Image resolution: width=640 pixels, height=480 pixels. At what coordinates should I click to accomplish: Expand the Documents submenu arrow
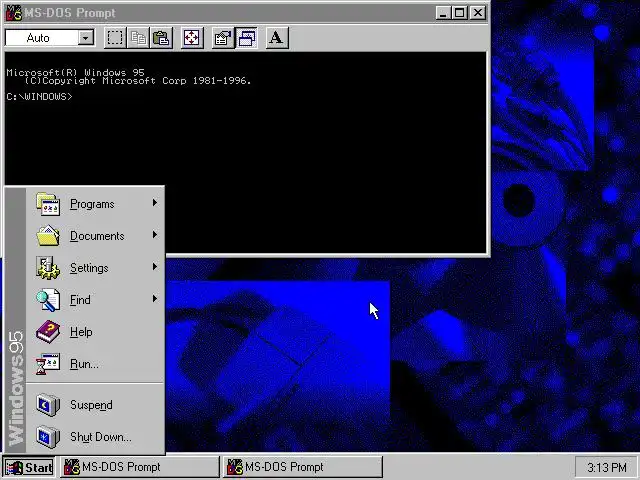click(155, 235)
